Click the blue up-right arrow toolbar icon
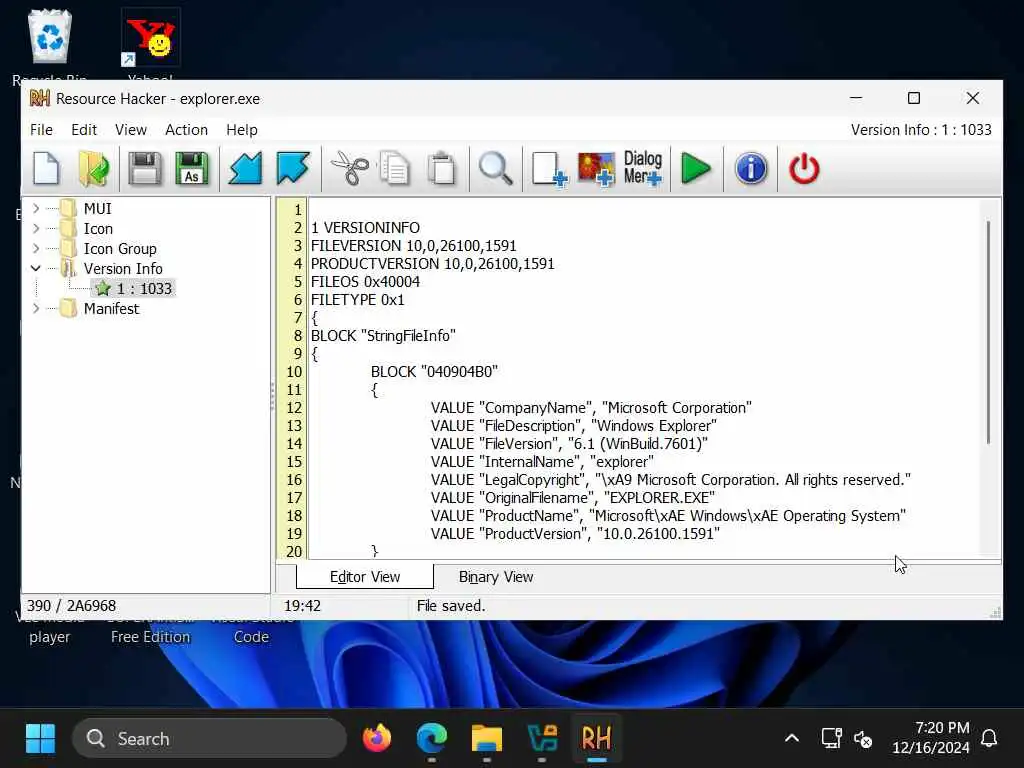The image size is (1024, 768). [x=293, y=168]
